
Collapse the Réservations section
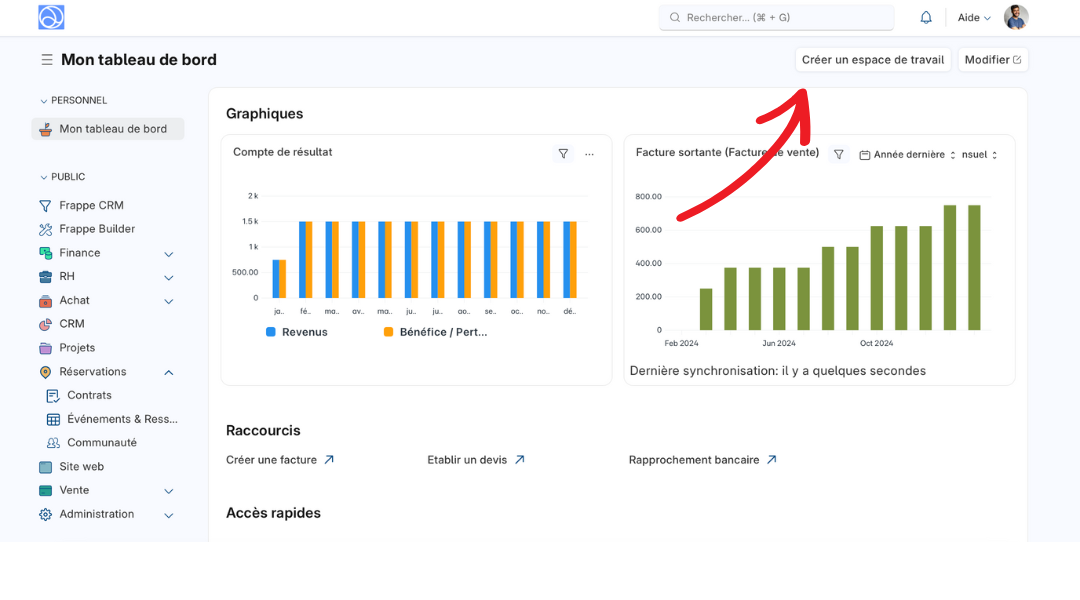(168, 371)
